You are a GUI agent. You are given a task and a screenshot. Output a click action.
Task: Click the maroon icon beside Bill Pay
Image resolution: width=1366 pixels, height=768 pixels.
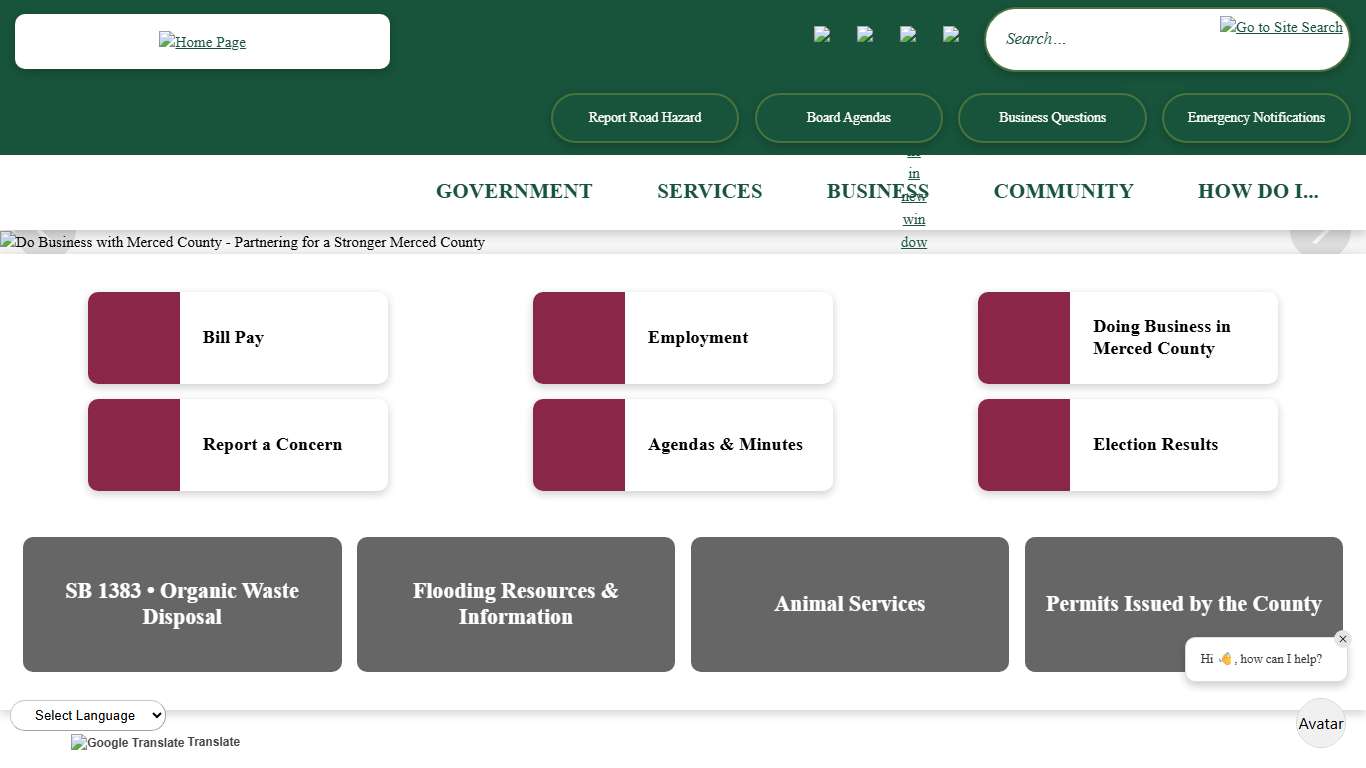pyautogui.click(x=134, y=338)
